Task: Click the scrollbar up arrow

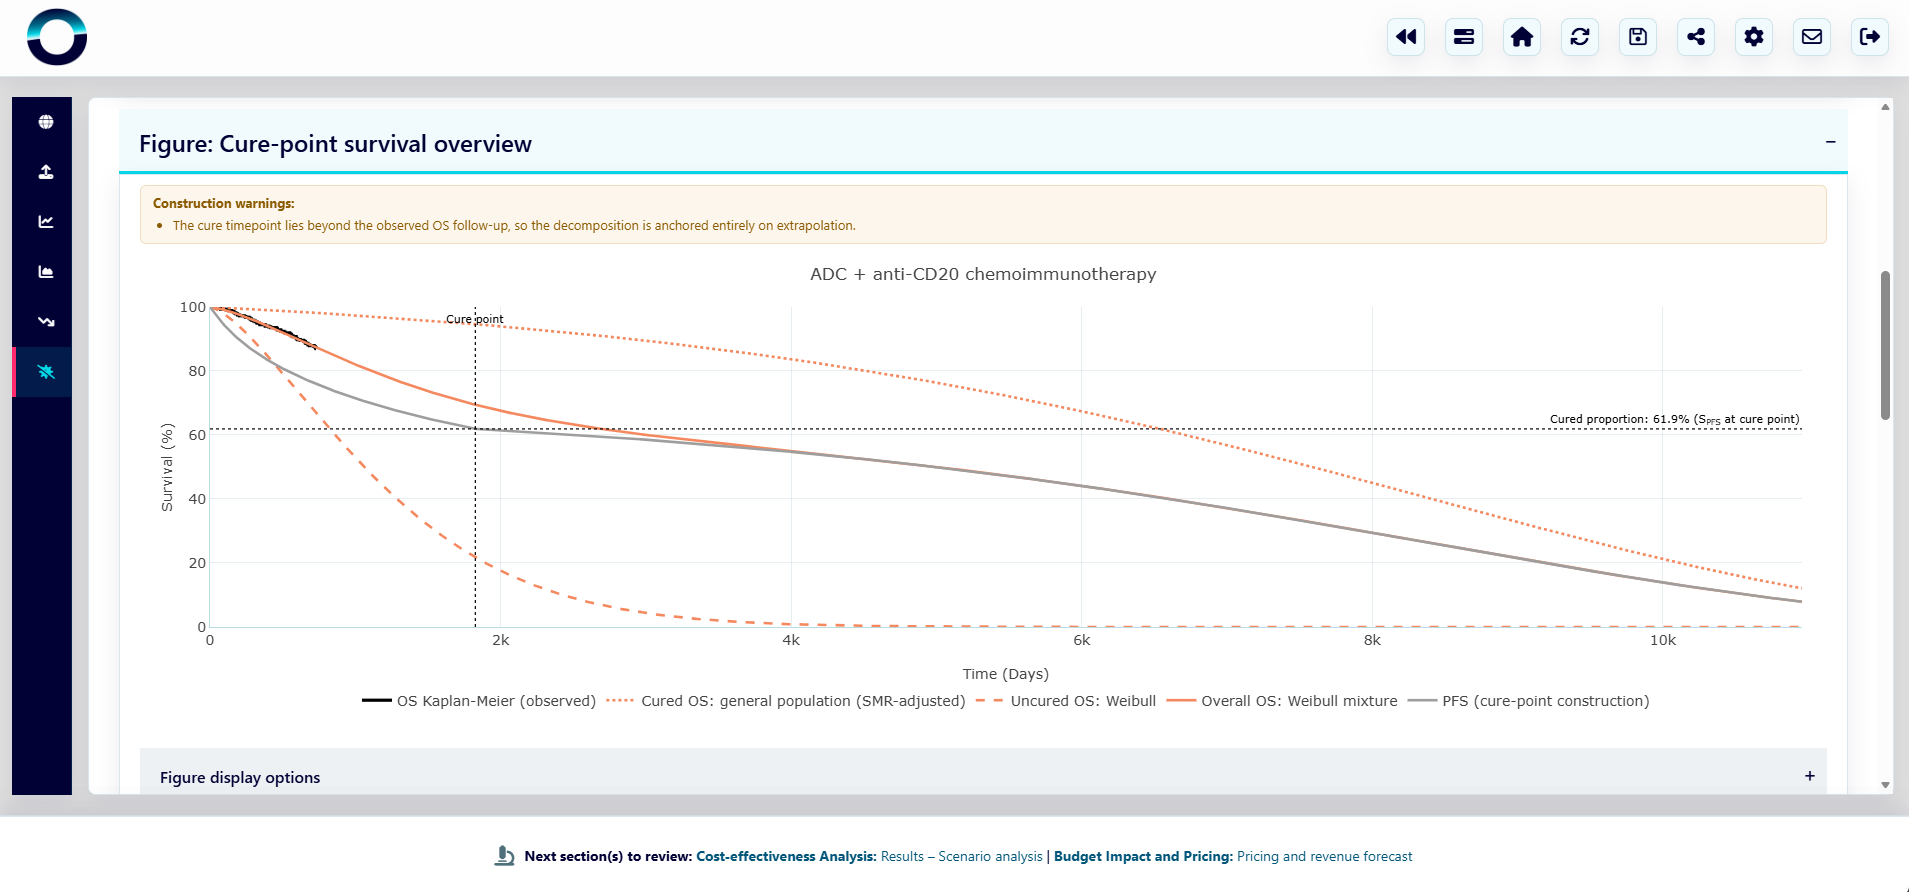Action: point(1885,107)
